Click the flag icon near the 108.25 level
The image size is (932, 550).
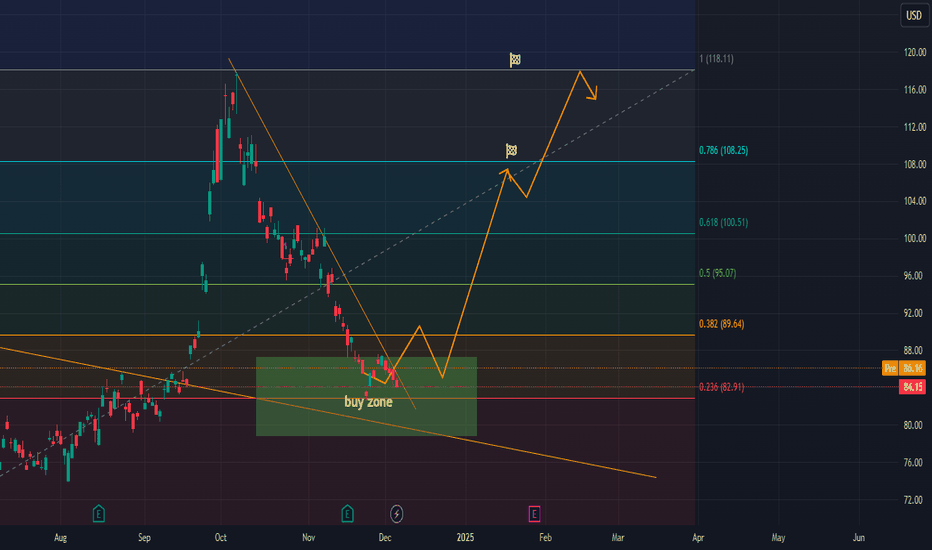(511, 150)
